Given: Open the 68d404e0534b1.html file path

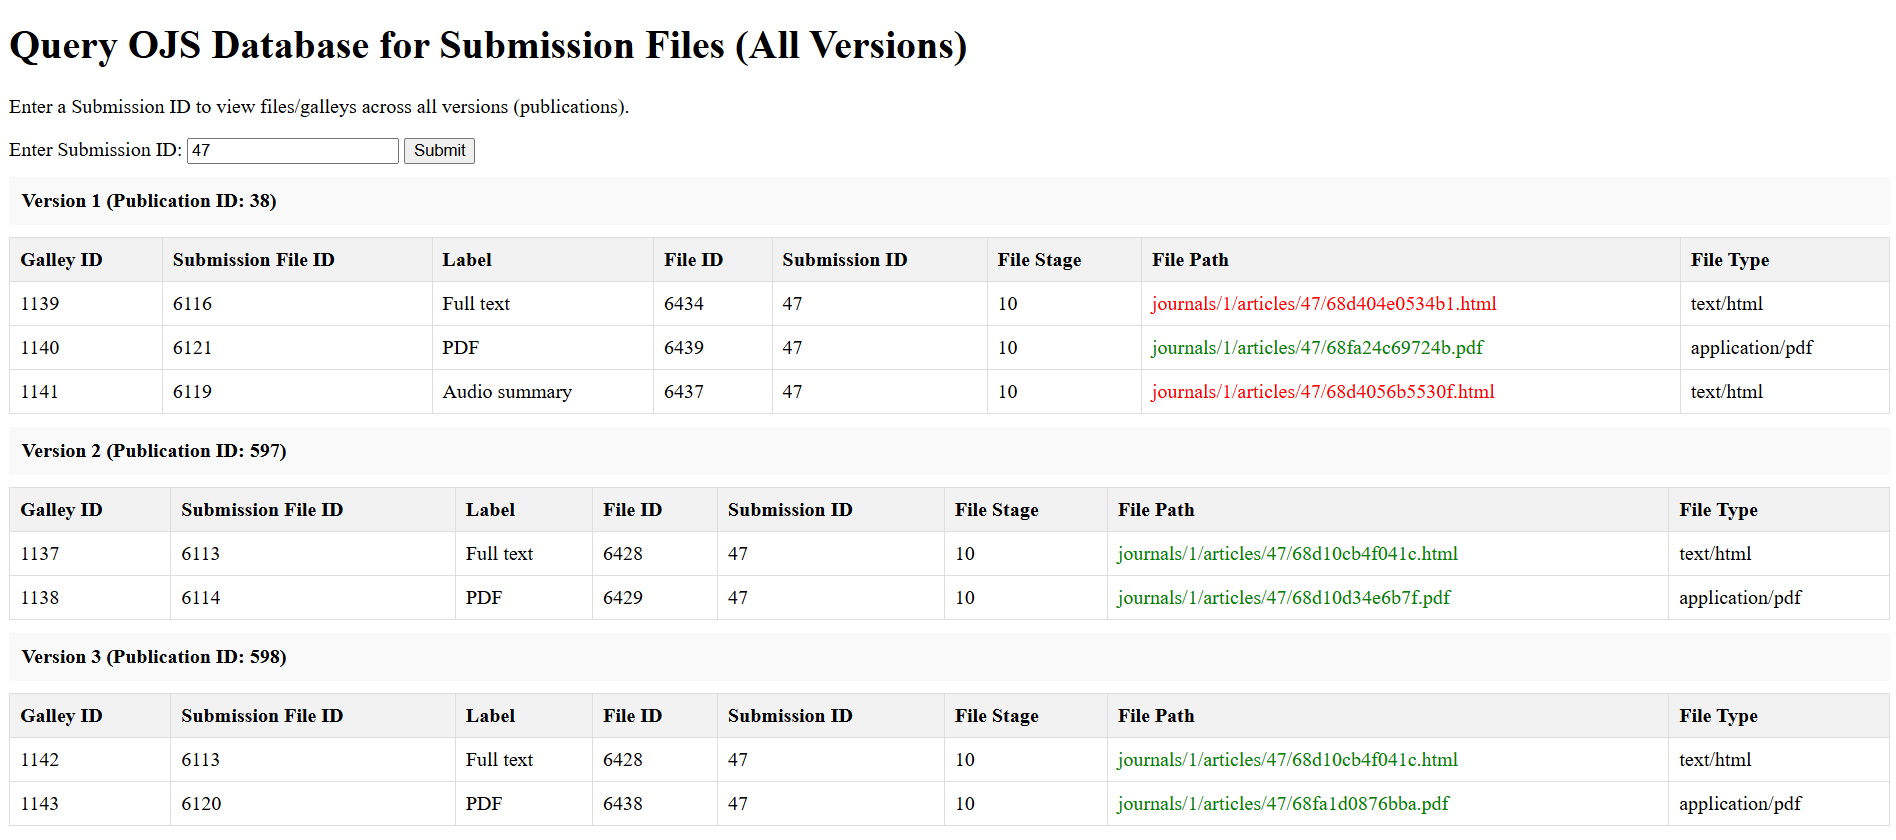Looking at the screenshot, I should click(1323, 304).
